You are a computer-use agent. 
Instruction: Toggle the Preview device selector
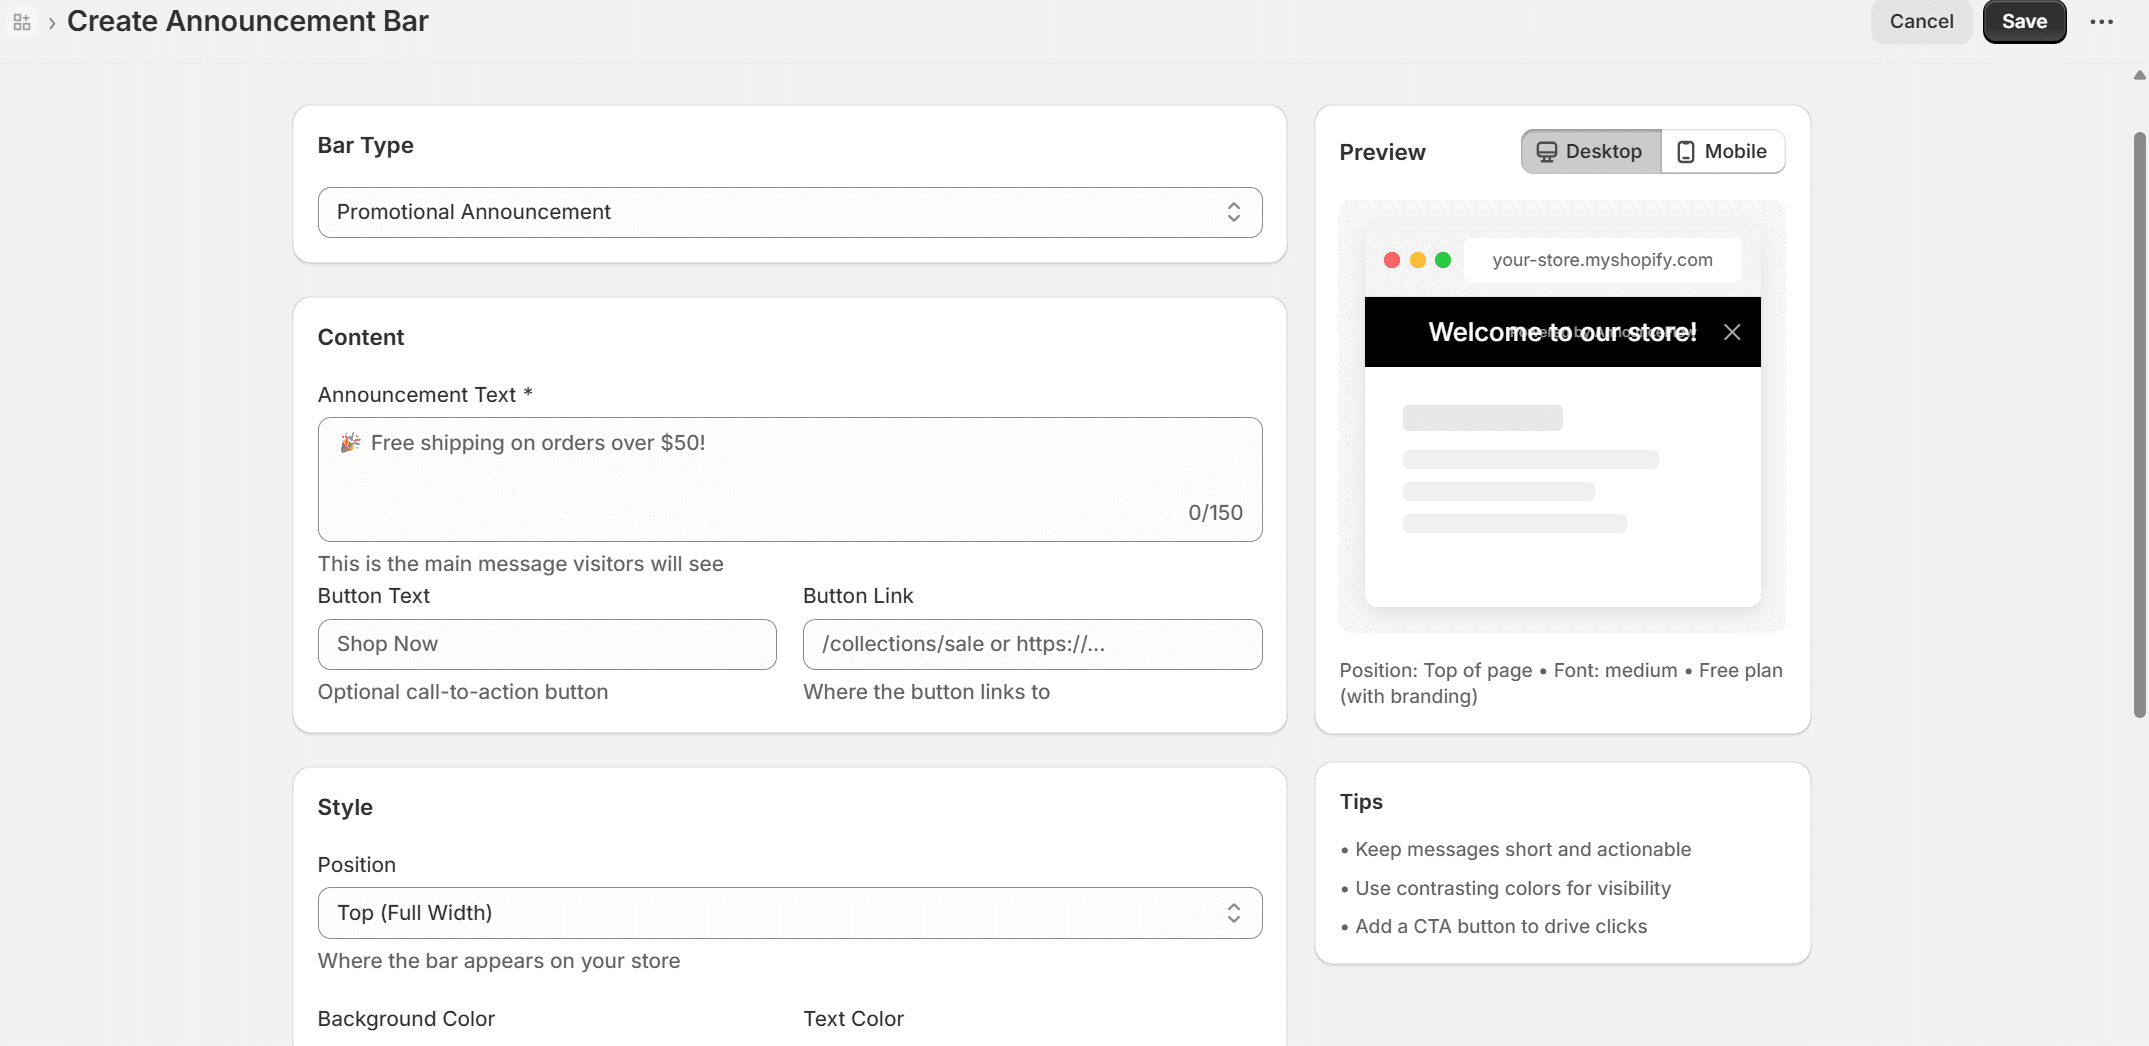[1652, 151]
